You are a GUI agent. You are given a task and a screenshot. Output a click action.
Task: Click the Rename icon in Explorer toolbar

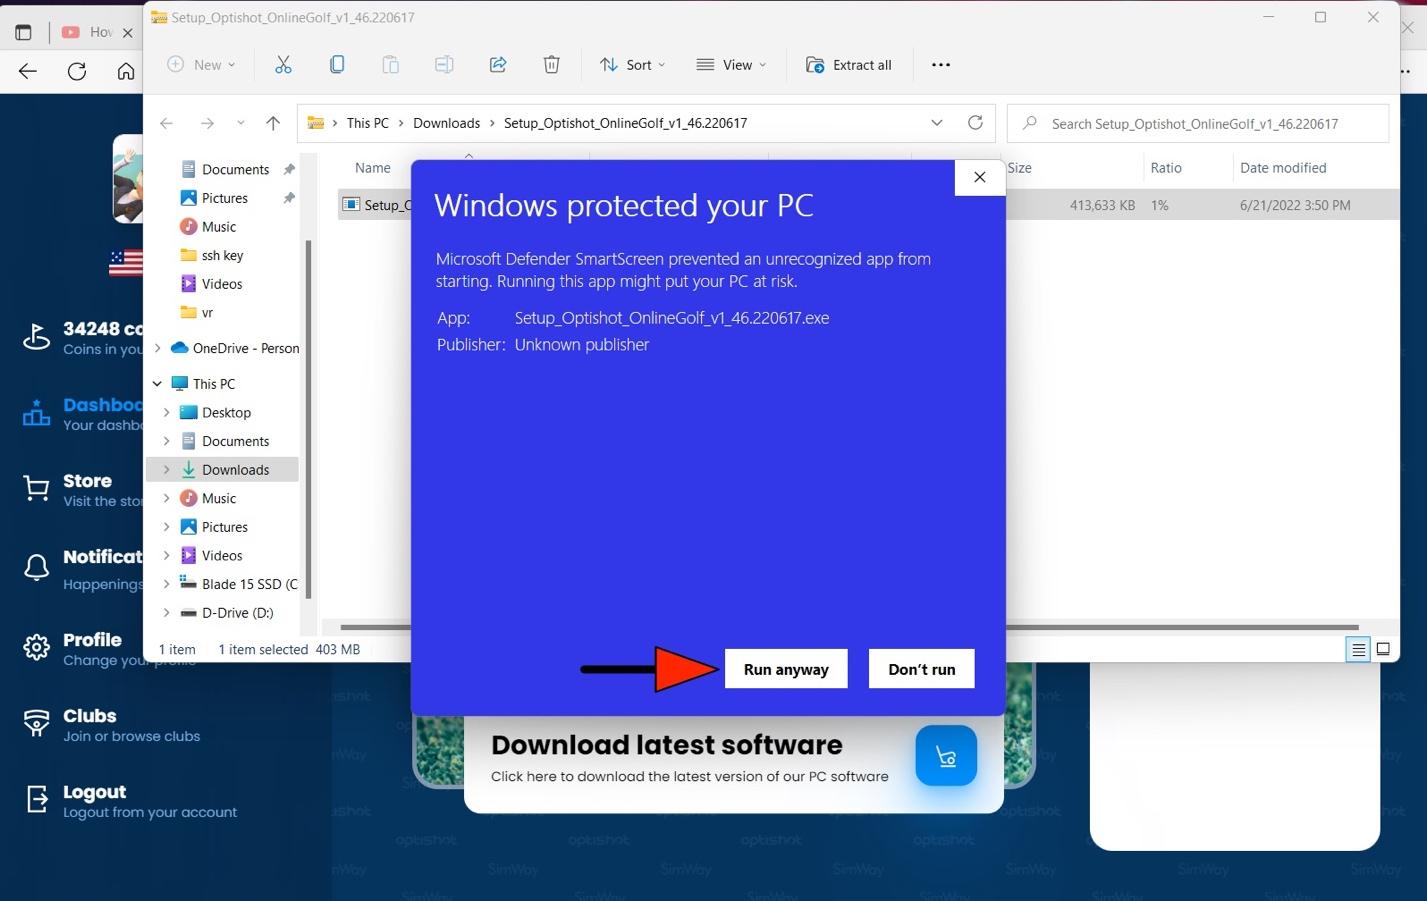point(444,65)
